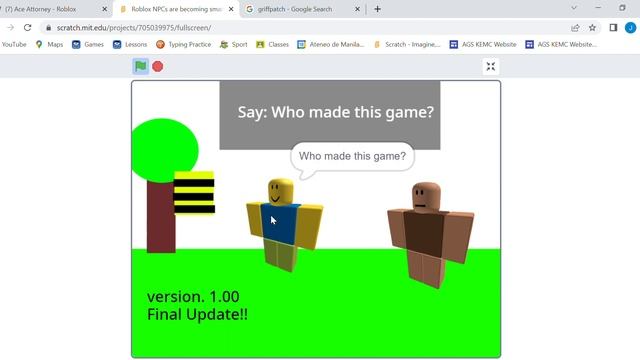The height and width of the screenshot is (360, 640).
Task: Open the first AGS KEMC Website bookmark
Action: [x=483, y=44]
